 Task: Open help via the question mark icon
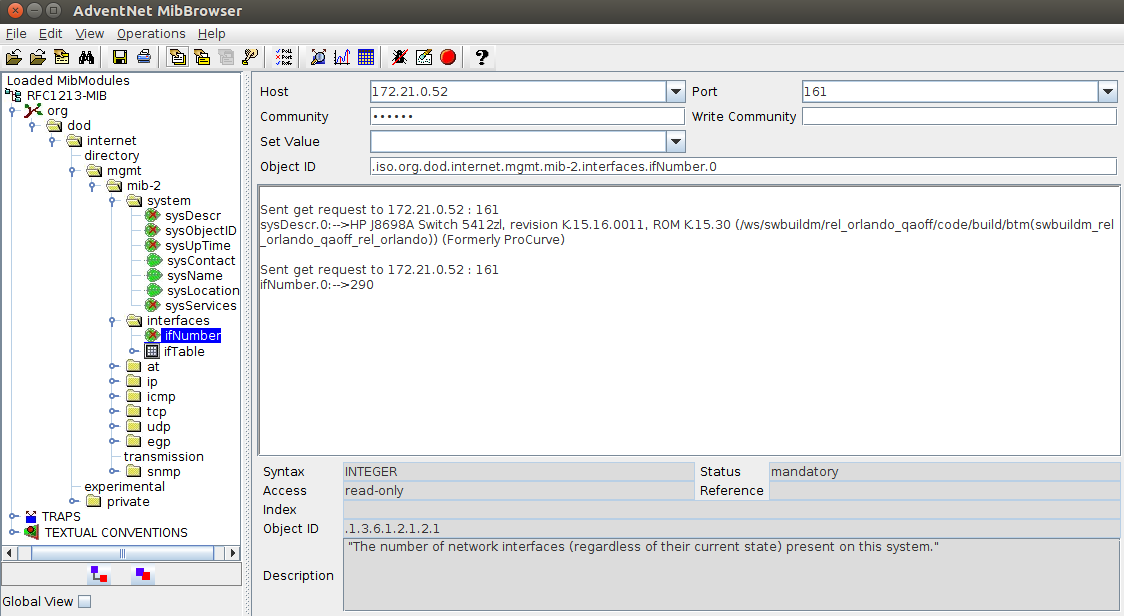click(481, 57)
